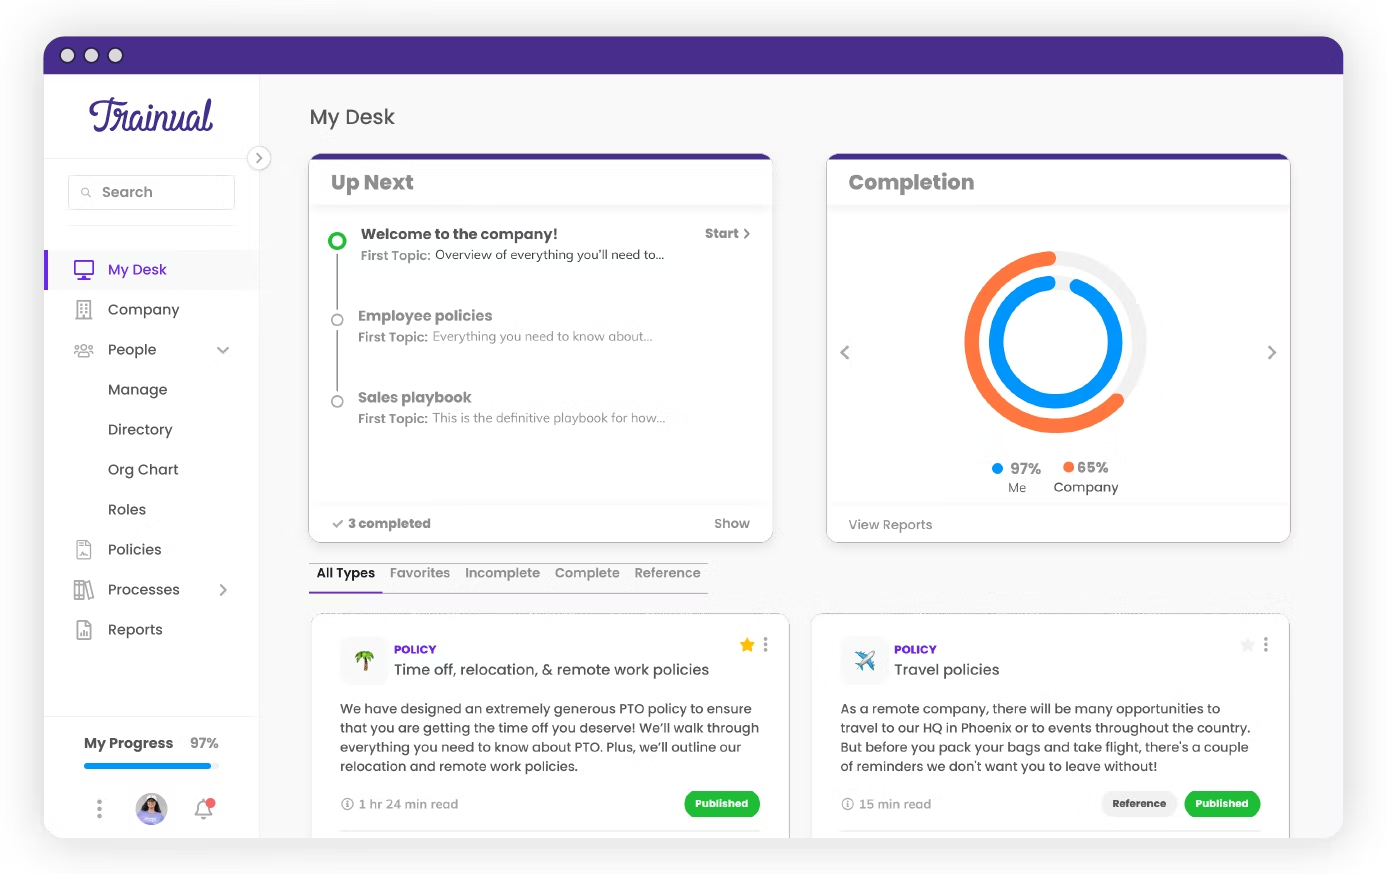1387x874 pixels.
Task: Click the completion donut chart
Action: (1055, 342)
